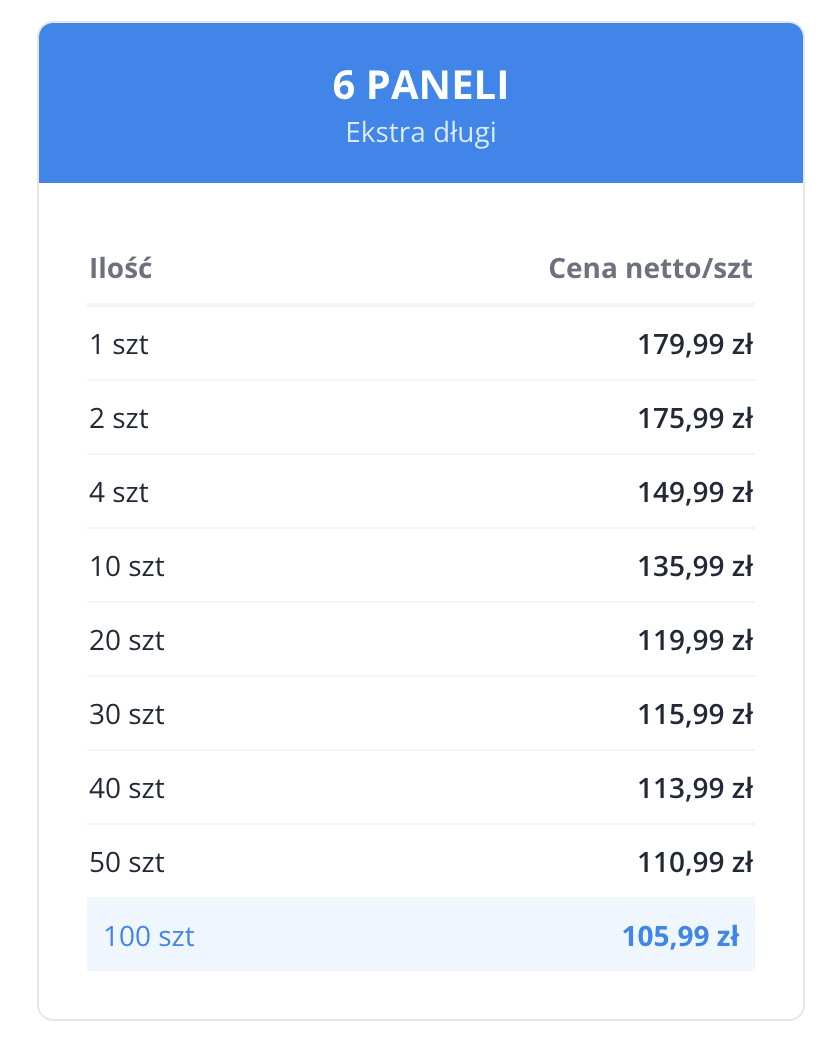This screenshot has width=822, height=1046.
Task: Select the 10 szt quantity row
Action: [x=127, y=567]
